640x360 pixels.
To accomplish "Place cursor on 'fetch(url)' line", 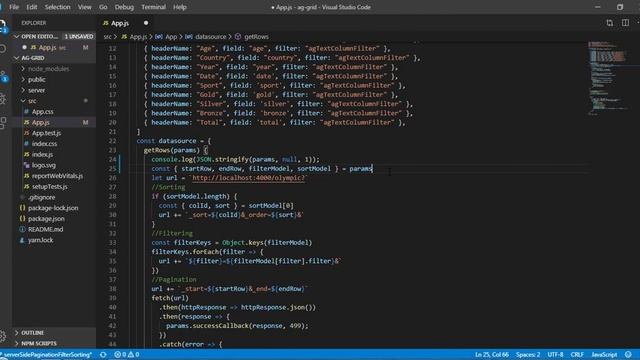I will click(x=170, y=298).
